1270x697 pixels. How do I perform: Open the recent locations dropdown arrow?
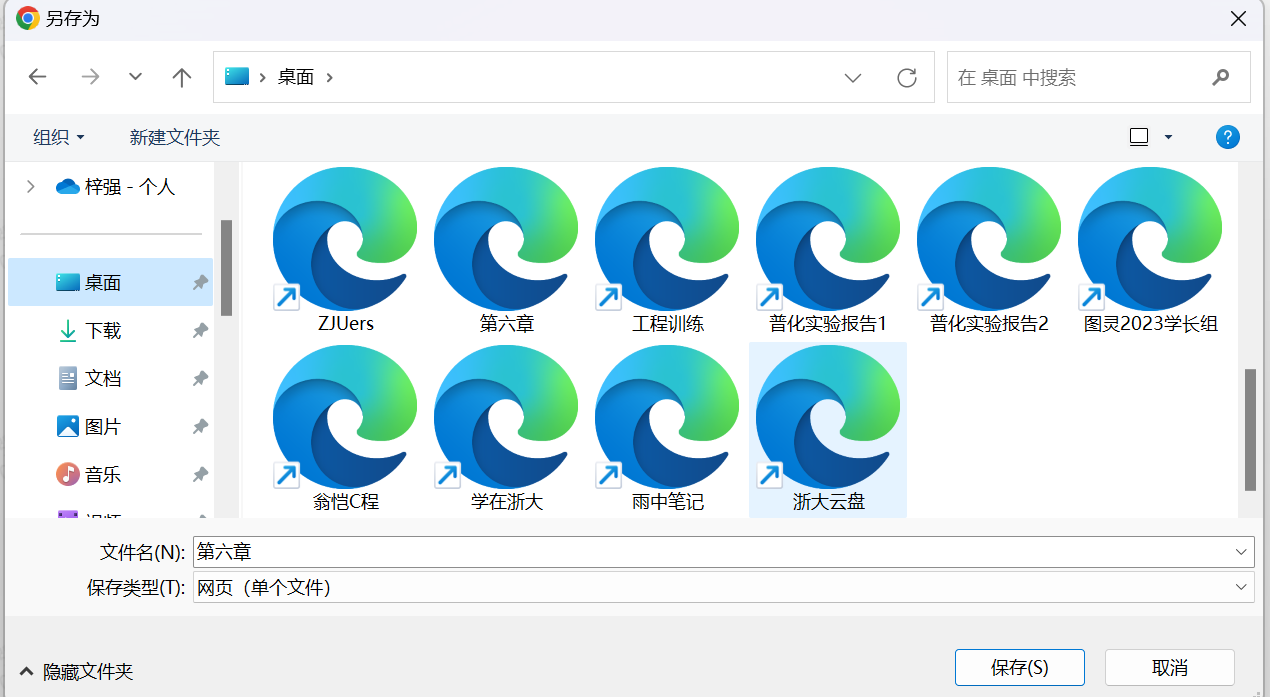pyautogui.click(x=136, y=77)
